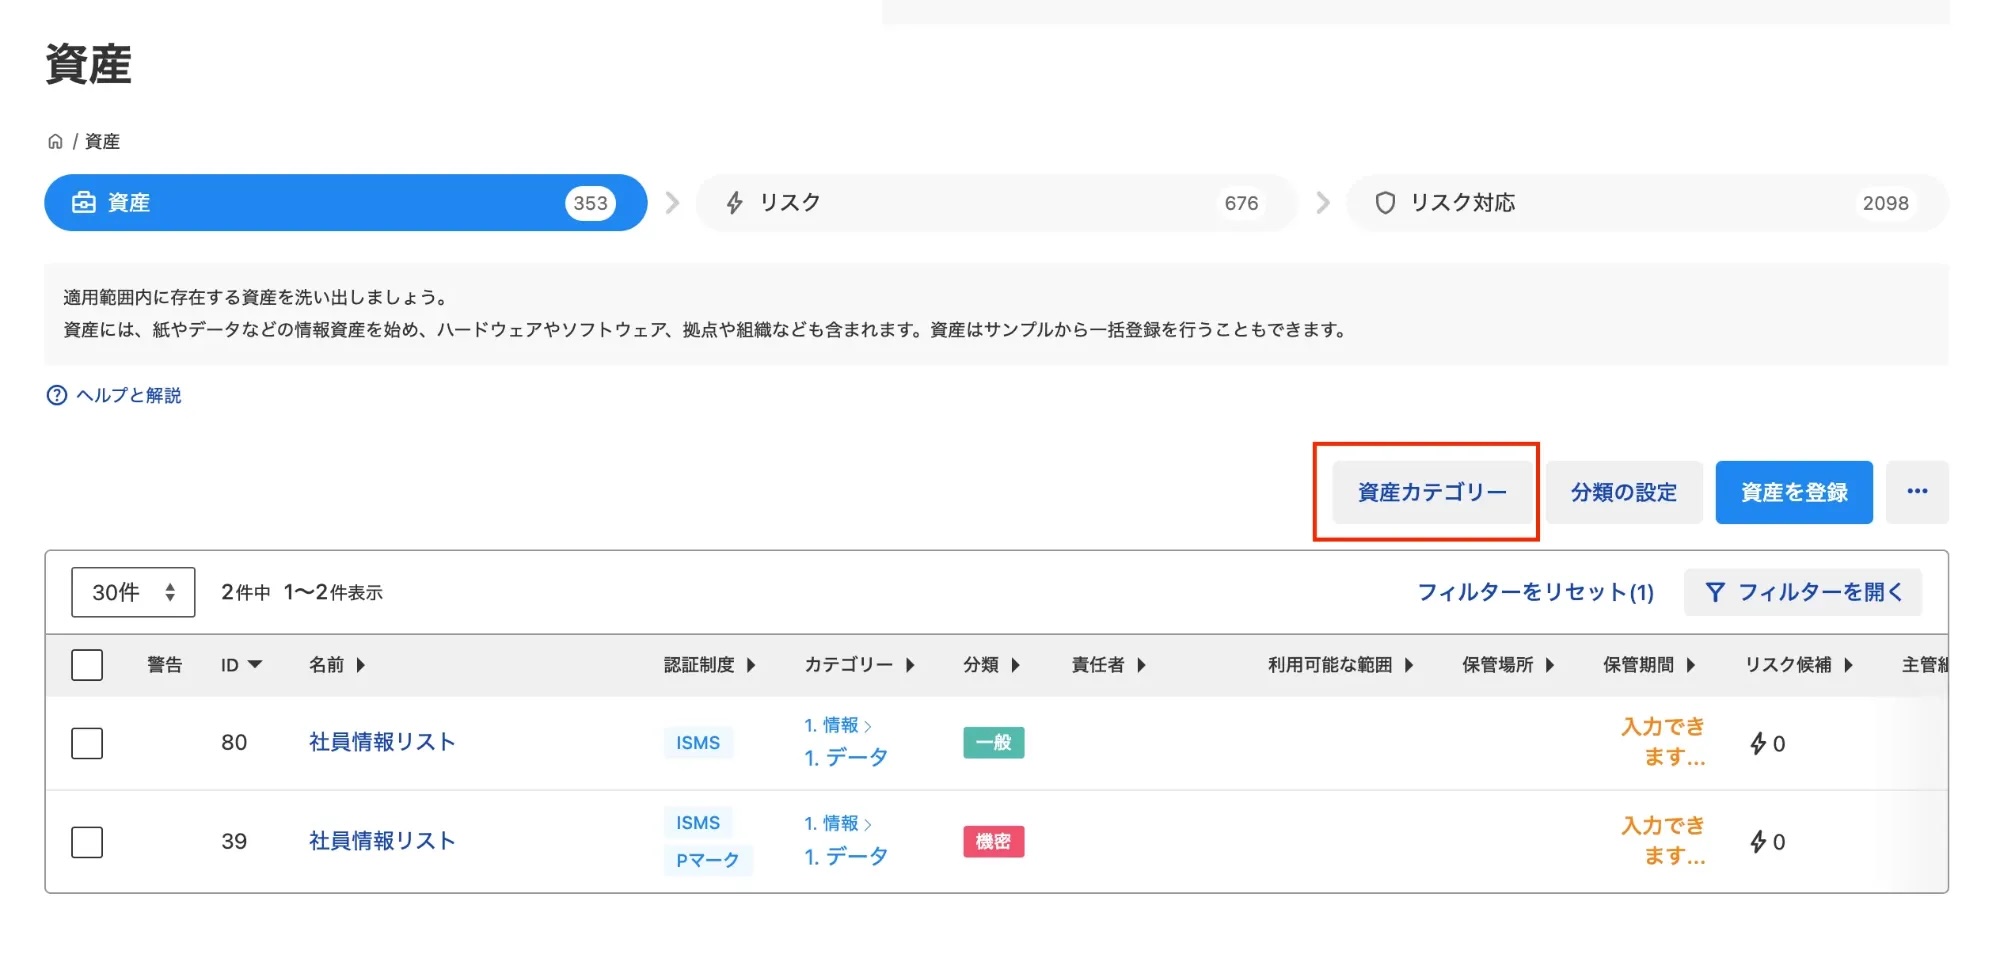The height and width of the screenshot is (969, 2000).
Task: Sort by カテゴリー column header
Action: pos(860,665)
